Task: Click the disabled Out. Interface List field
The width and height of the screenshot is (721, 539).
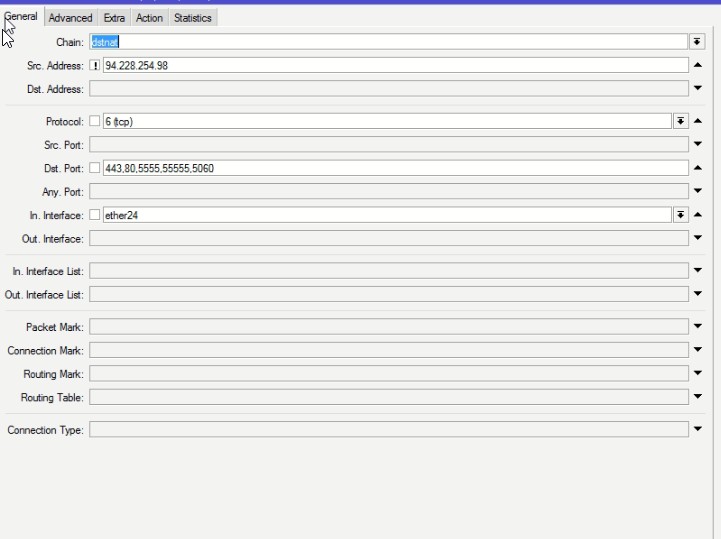Action: point(389,294)
